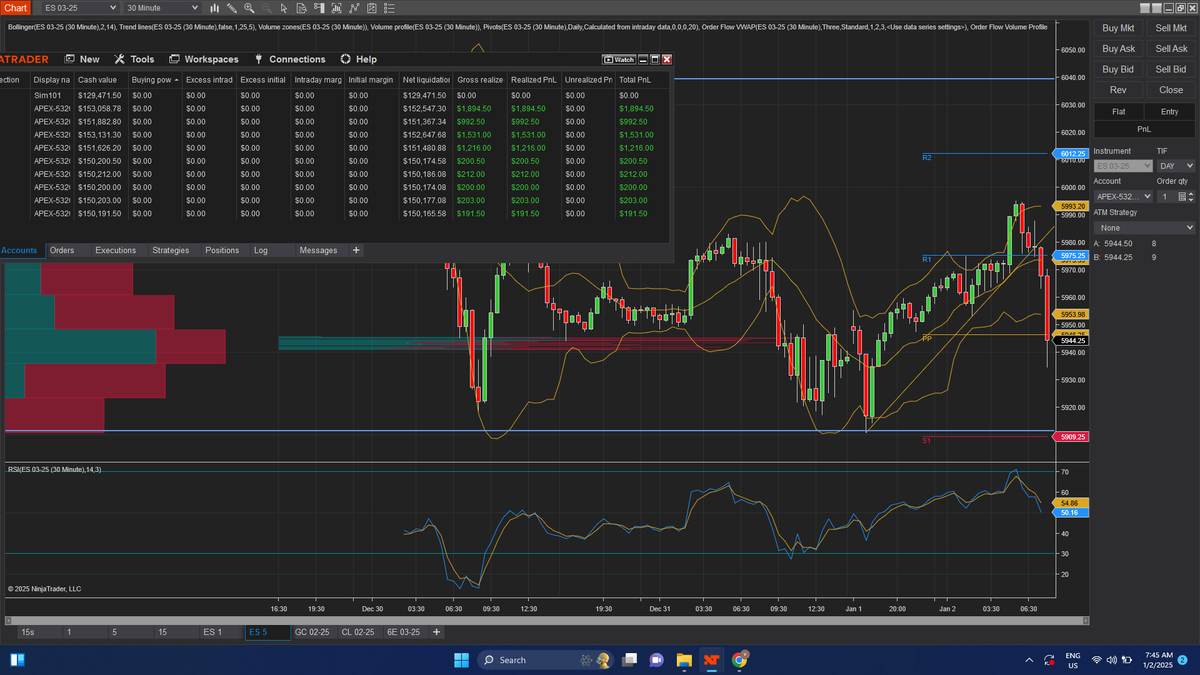Toggle the Chart Trader panel icon
The width and height of the screenshot is (1200, 675).
[x=319, y=8]
